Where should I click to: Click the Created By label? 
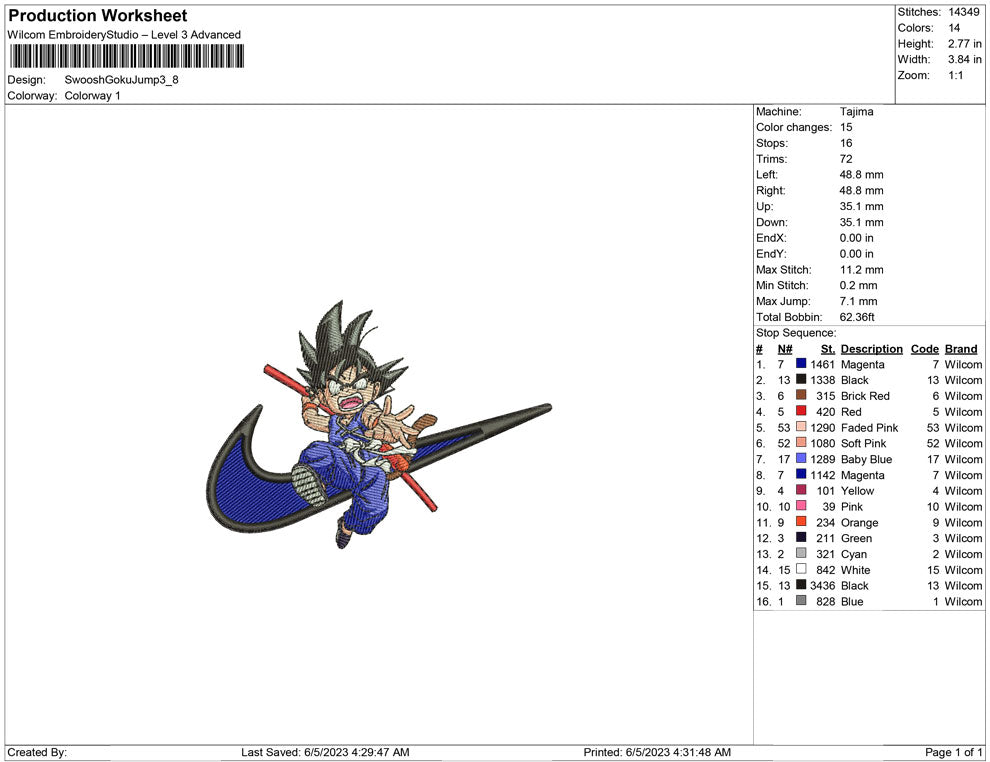tap(37, 752)
